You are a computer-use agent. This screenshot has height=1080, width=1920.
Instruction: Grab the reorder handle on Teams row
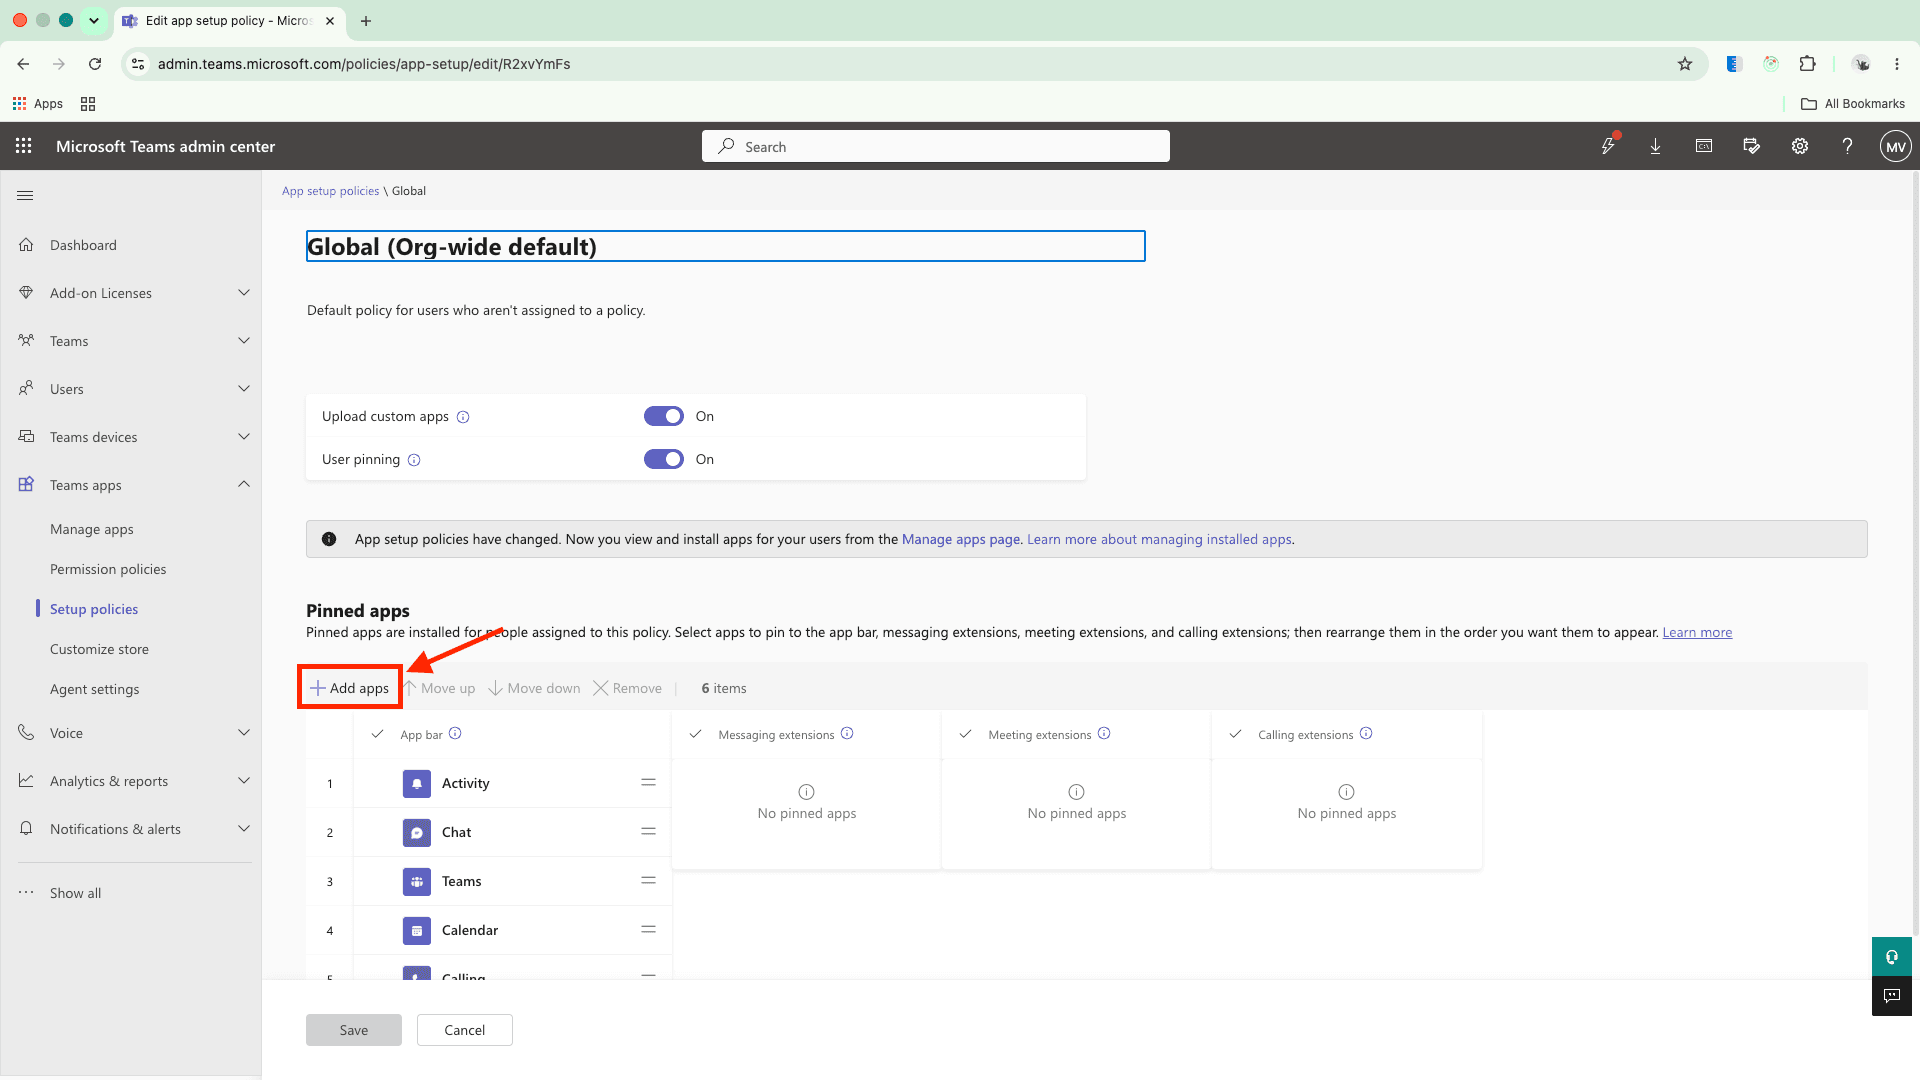649,881
